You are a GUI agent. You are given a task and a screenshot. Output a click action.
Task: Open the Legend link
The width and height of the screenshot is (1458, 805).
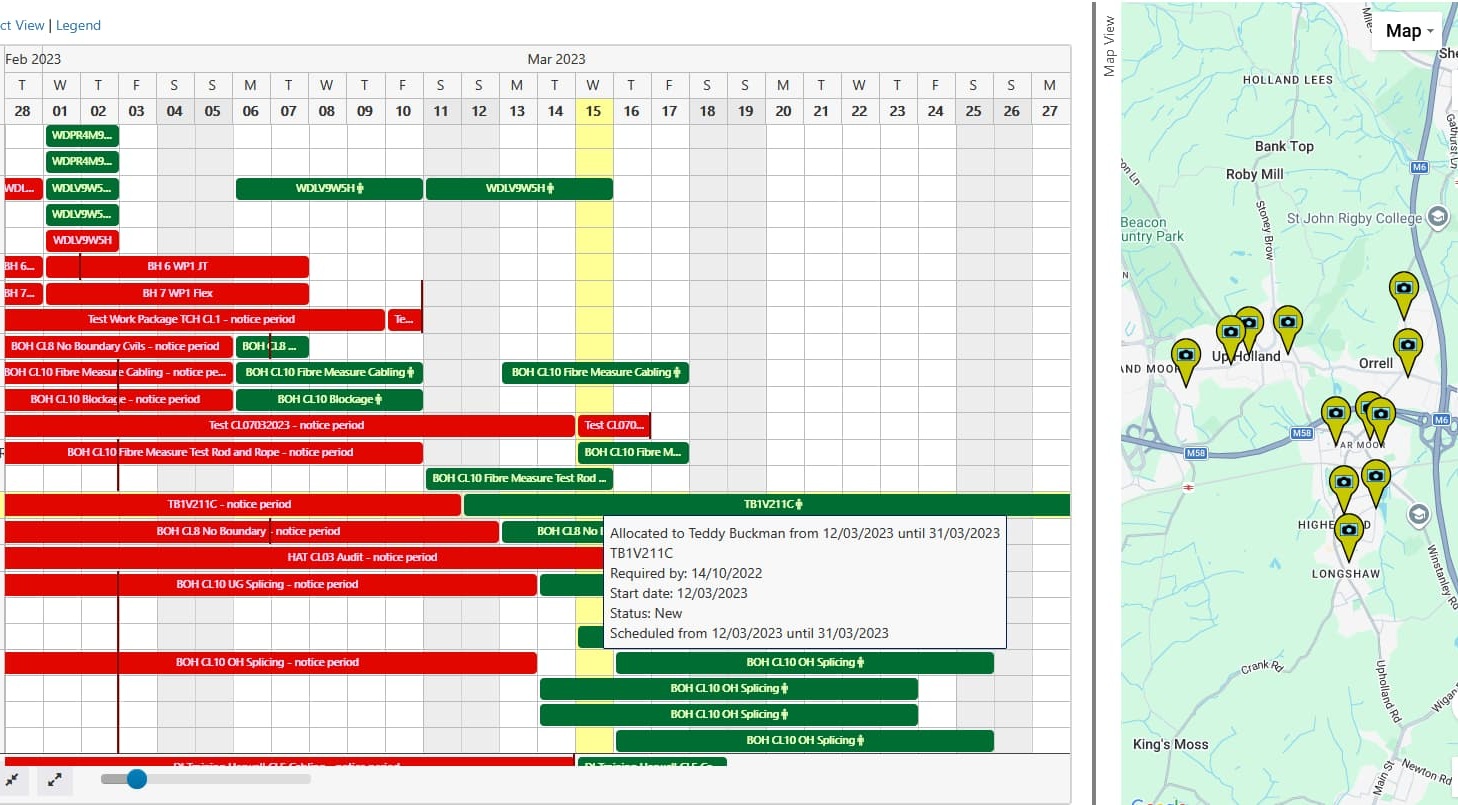(78, 25)
